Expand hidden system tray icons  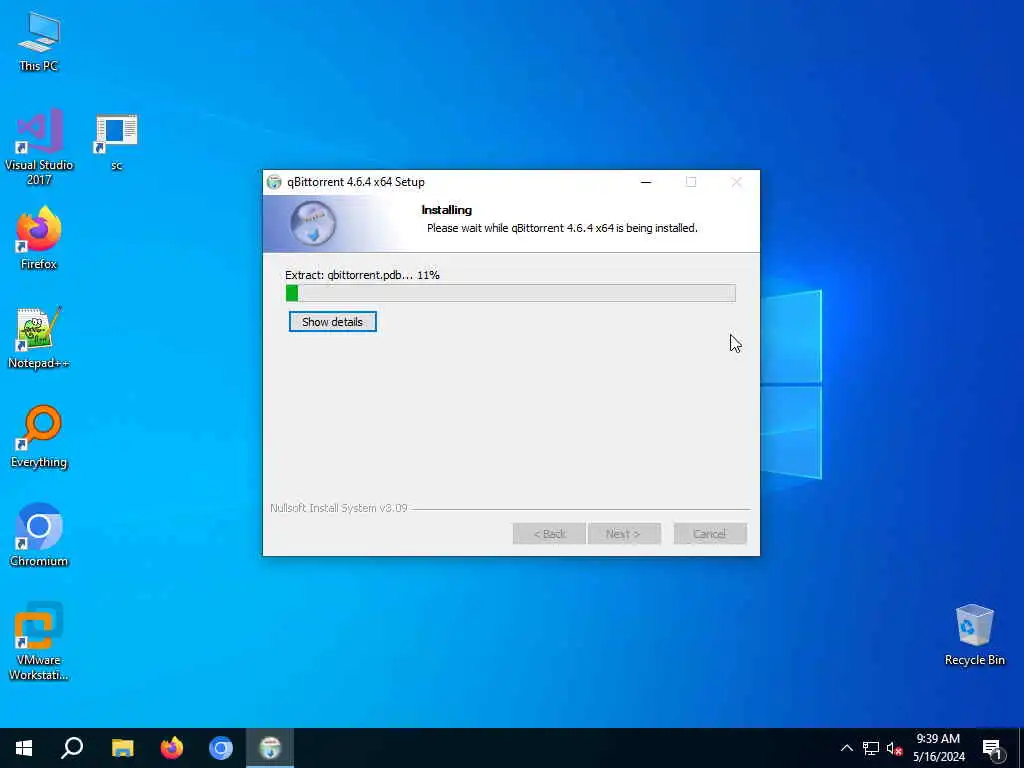coord(846,748)
